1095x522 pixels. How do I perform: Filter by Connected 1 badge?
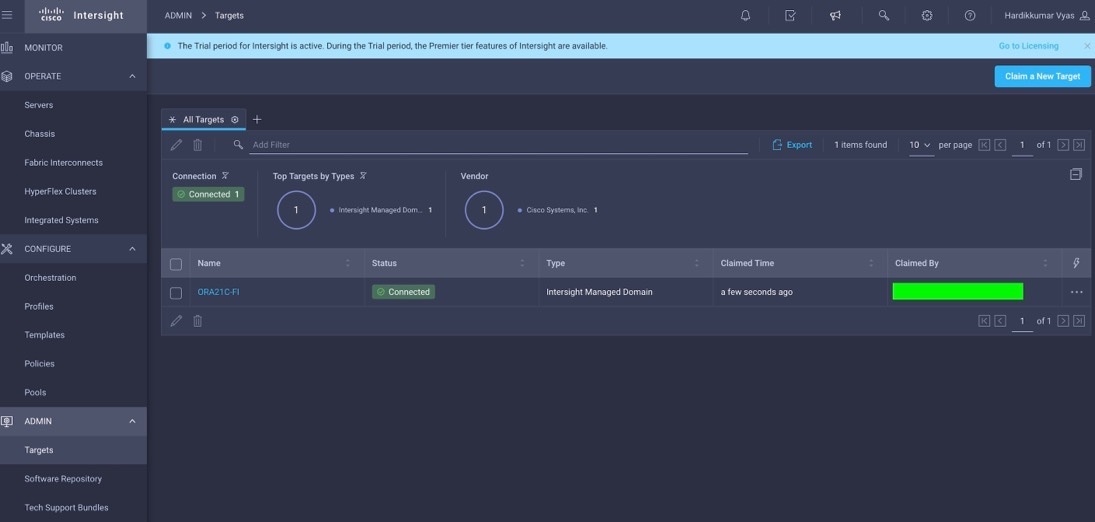(x=208, y=194)
